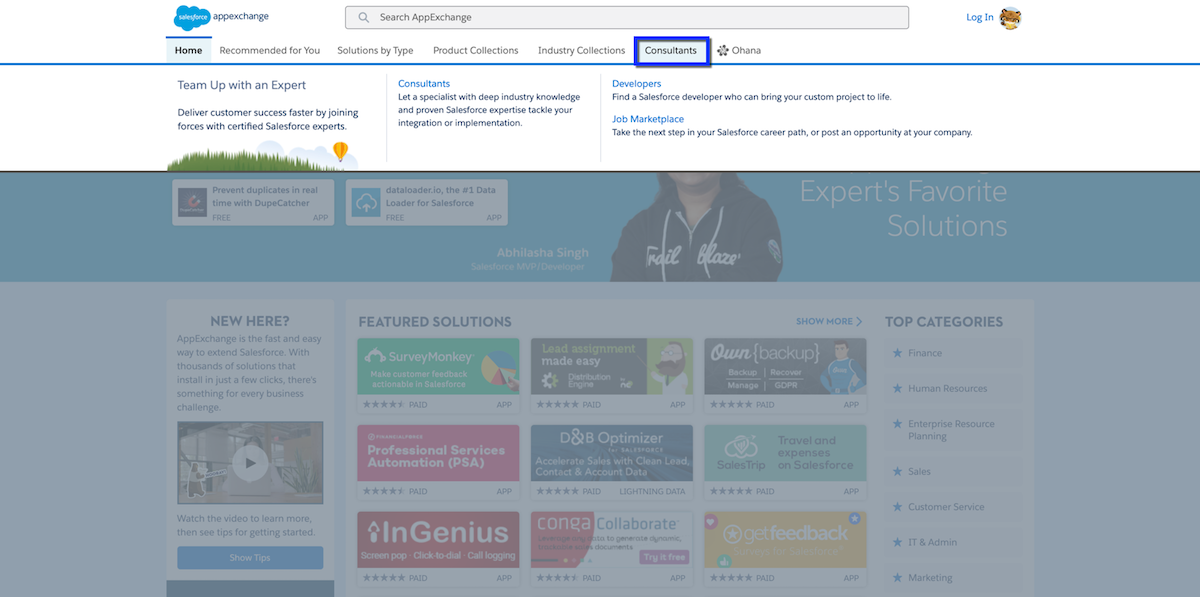This screenshot has height=597, width=1200.
Task: Open the Product Collections menu
Action: [x=475, y=50]
